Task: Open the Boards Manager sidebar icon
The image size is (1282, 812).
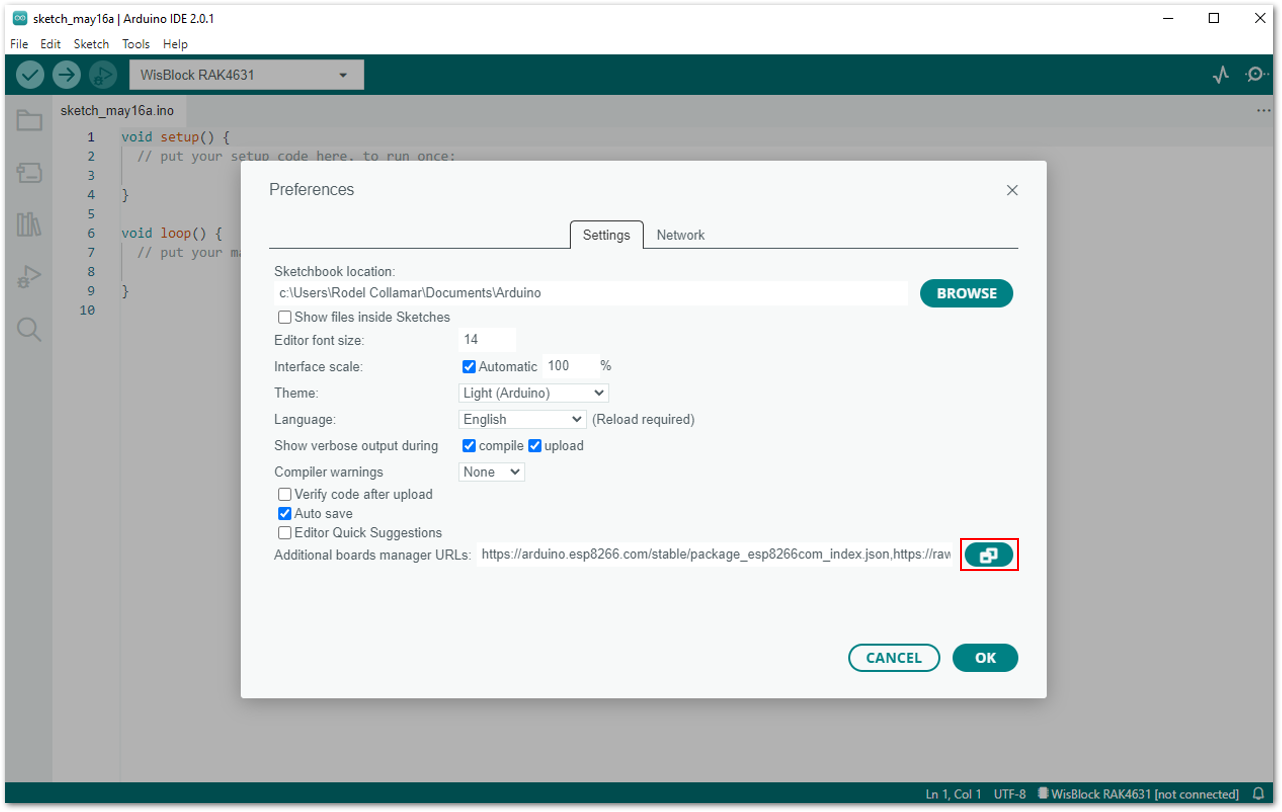Action: tap(29, 173)
